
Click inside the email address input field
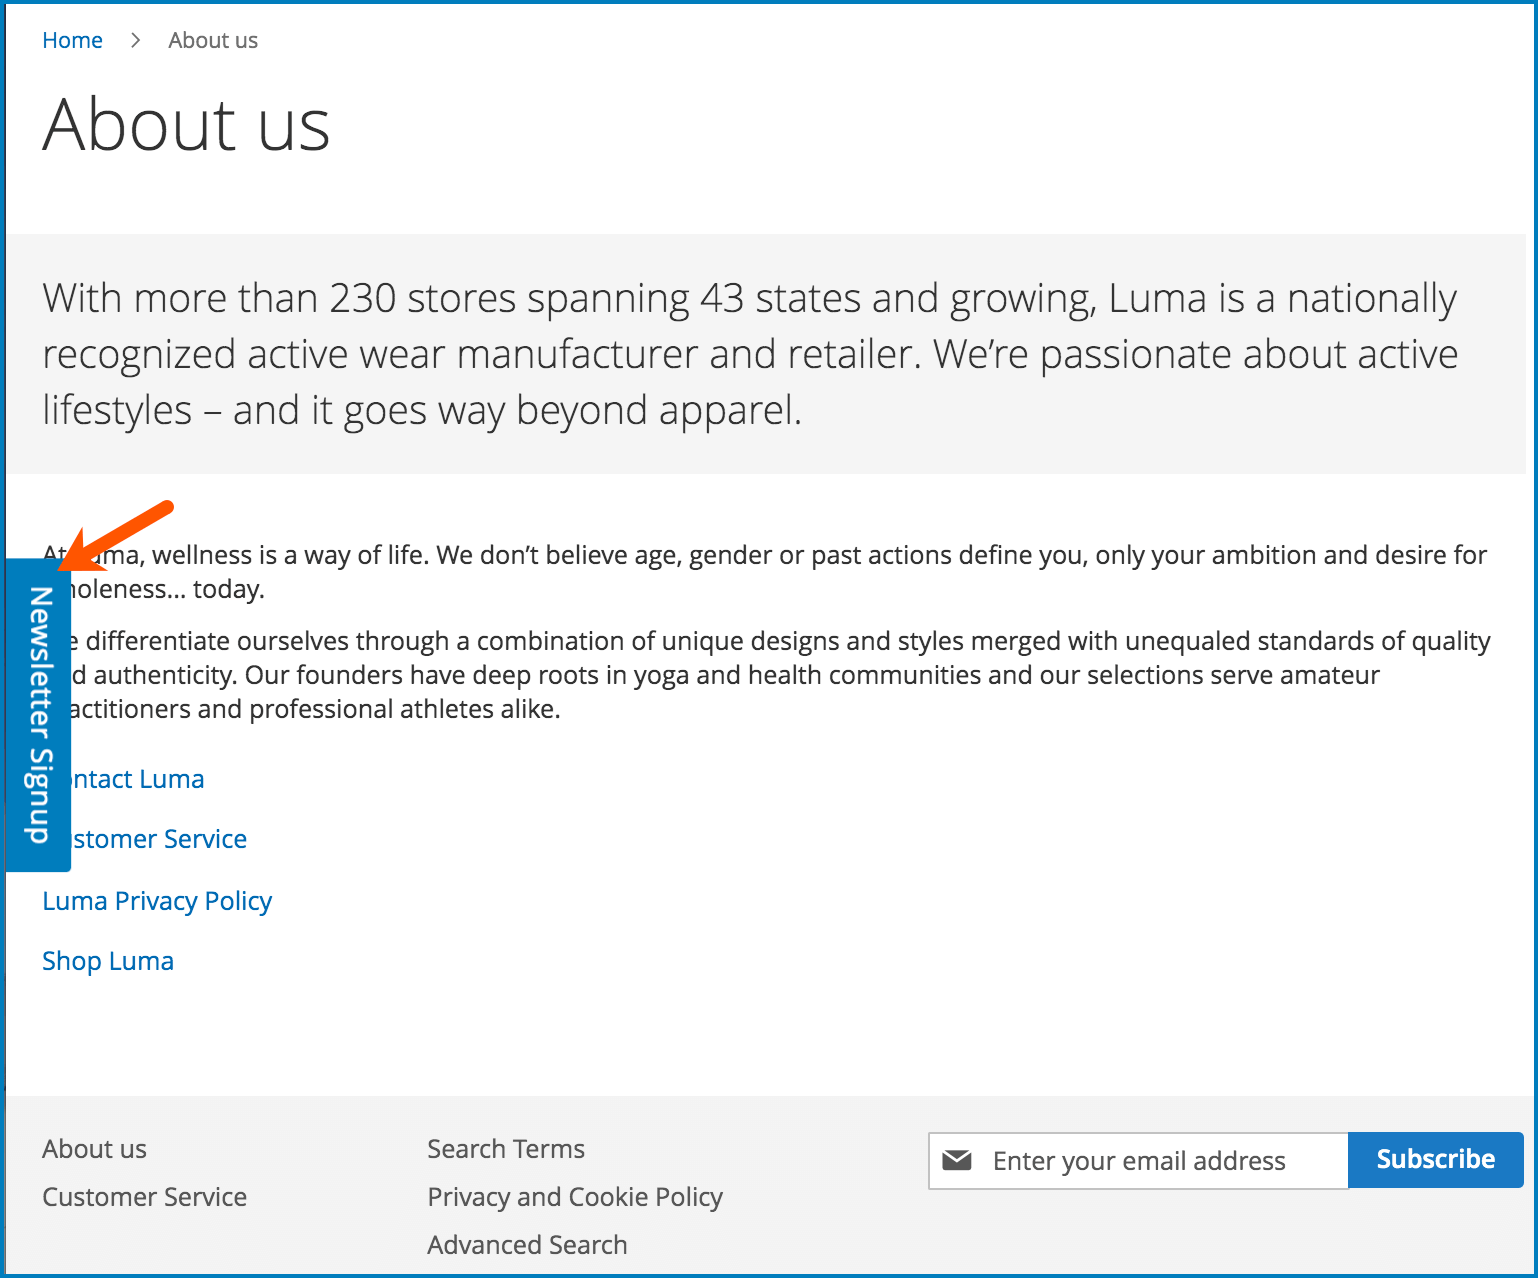pyautogui.click(x=1140, y=1160)
